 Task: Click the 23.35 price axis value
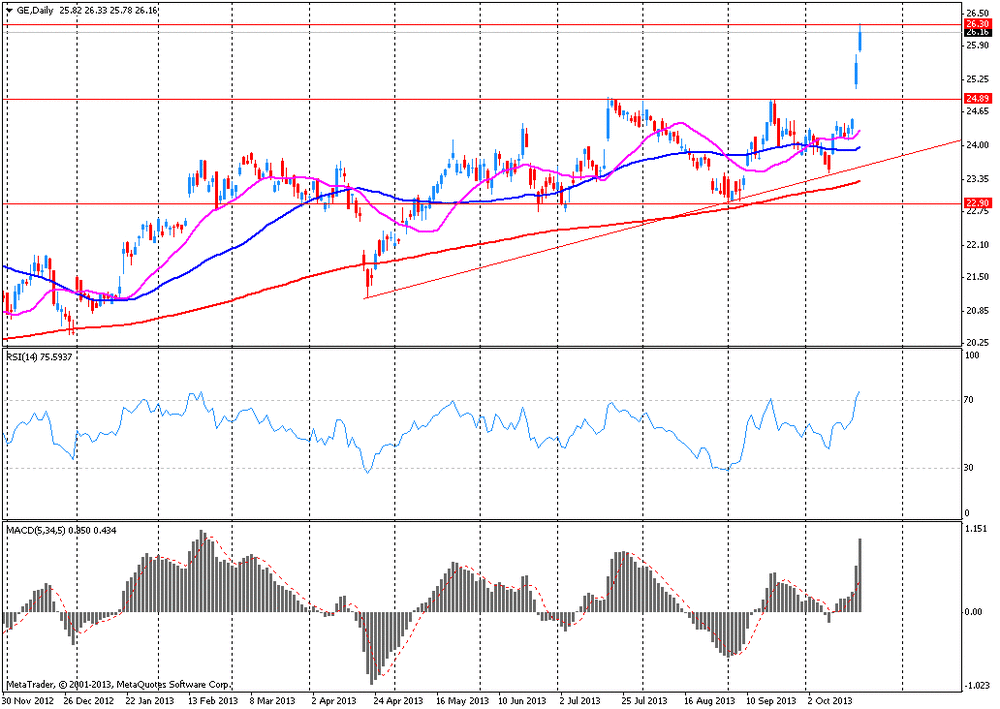[977, 179]
